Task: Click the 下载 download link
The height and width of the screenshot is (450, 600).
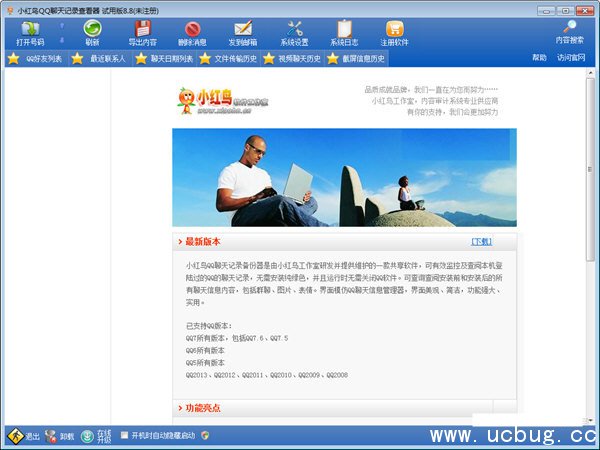Action: tap(481, 241)
